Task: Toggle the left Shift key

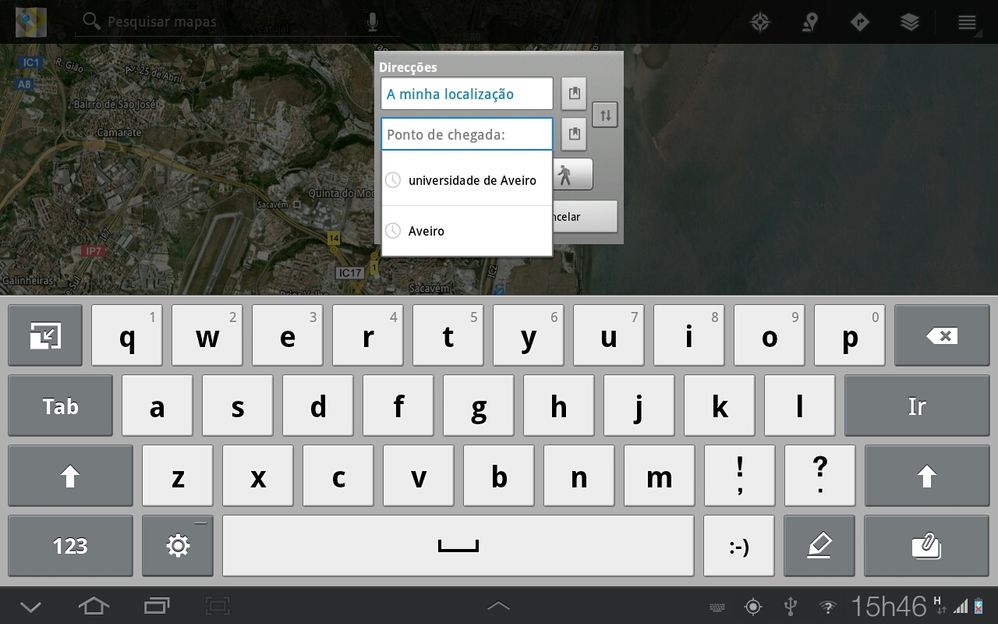Action: (x=70, y=476)
